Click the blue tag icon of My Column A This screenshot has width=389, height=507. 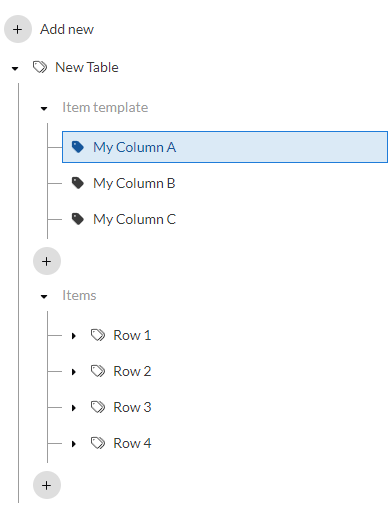coord(78,147)
